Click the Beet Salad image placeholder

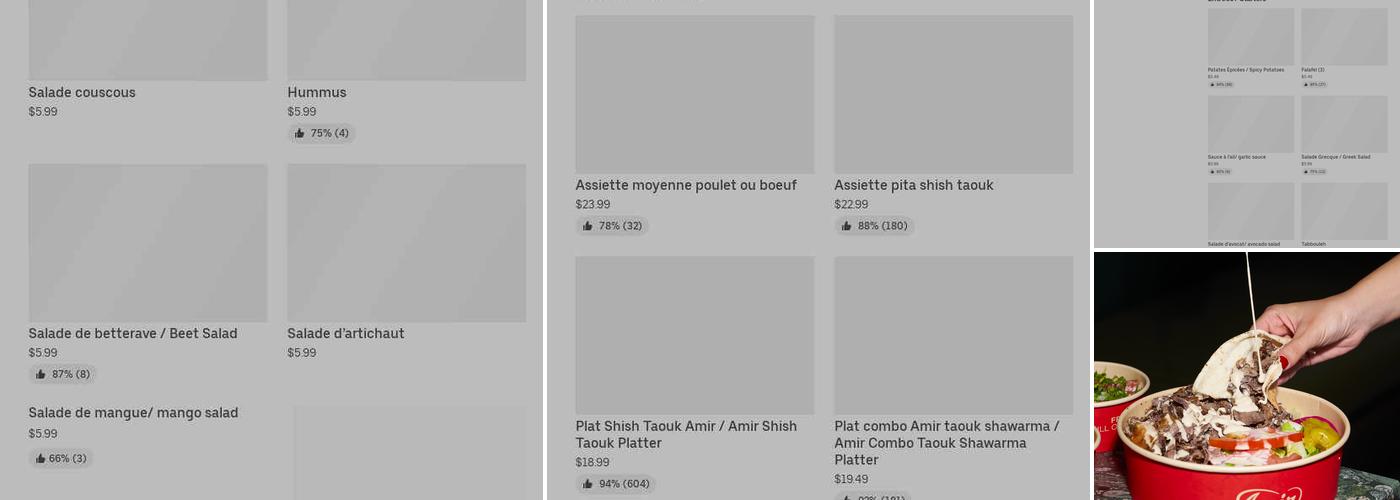(x=148, y=243)
